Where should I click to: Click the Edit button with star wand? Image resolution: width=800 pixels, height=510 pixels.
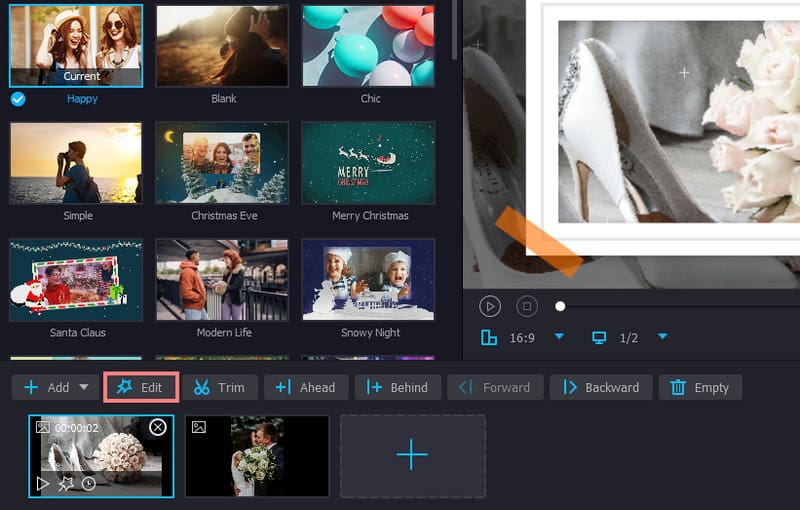point(140,387)
